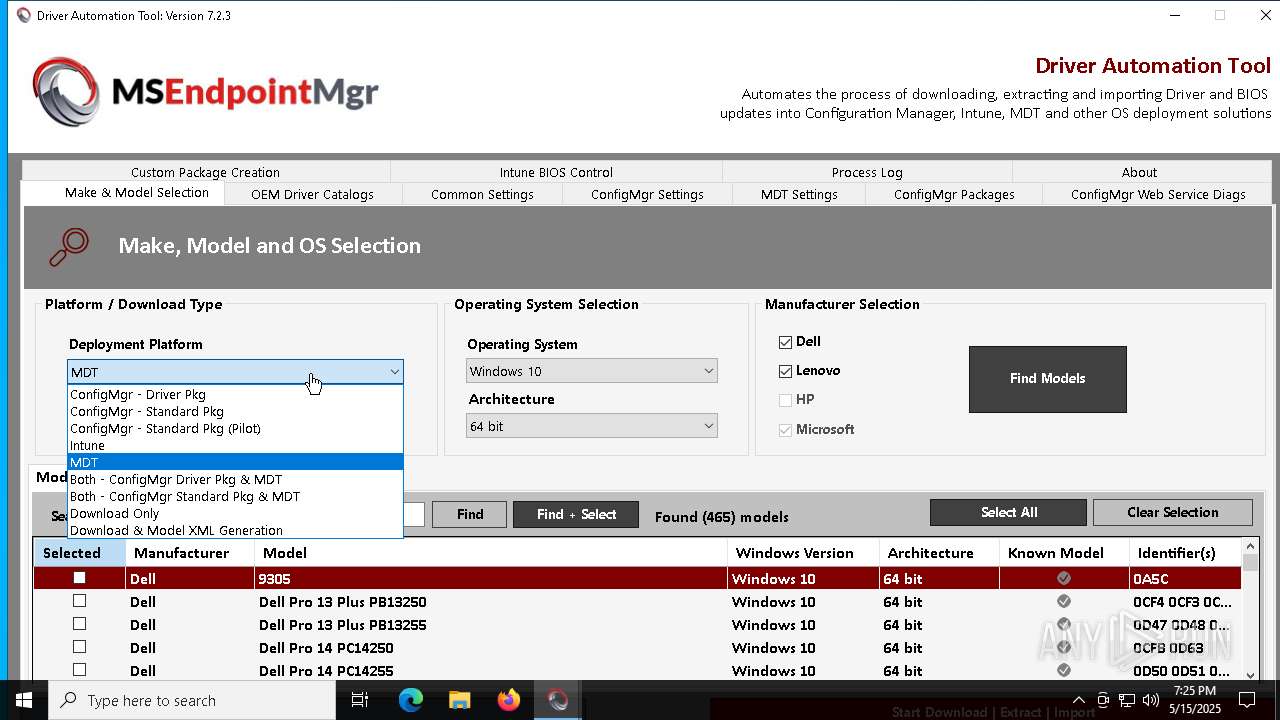The width and height of the screenshot is (1280, 720).
Task: Click the network tray icon
Action: (x=1127, y=700)
